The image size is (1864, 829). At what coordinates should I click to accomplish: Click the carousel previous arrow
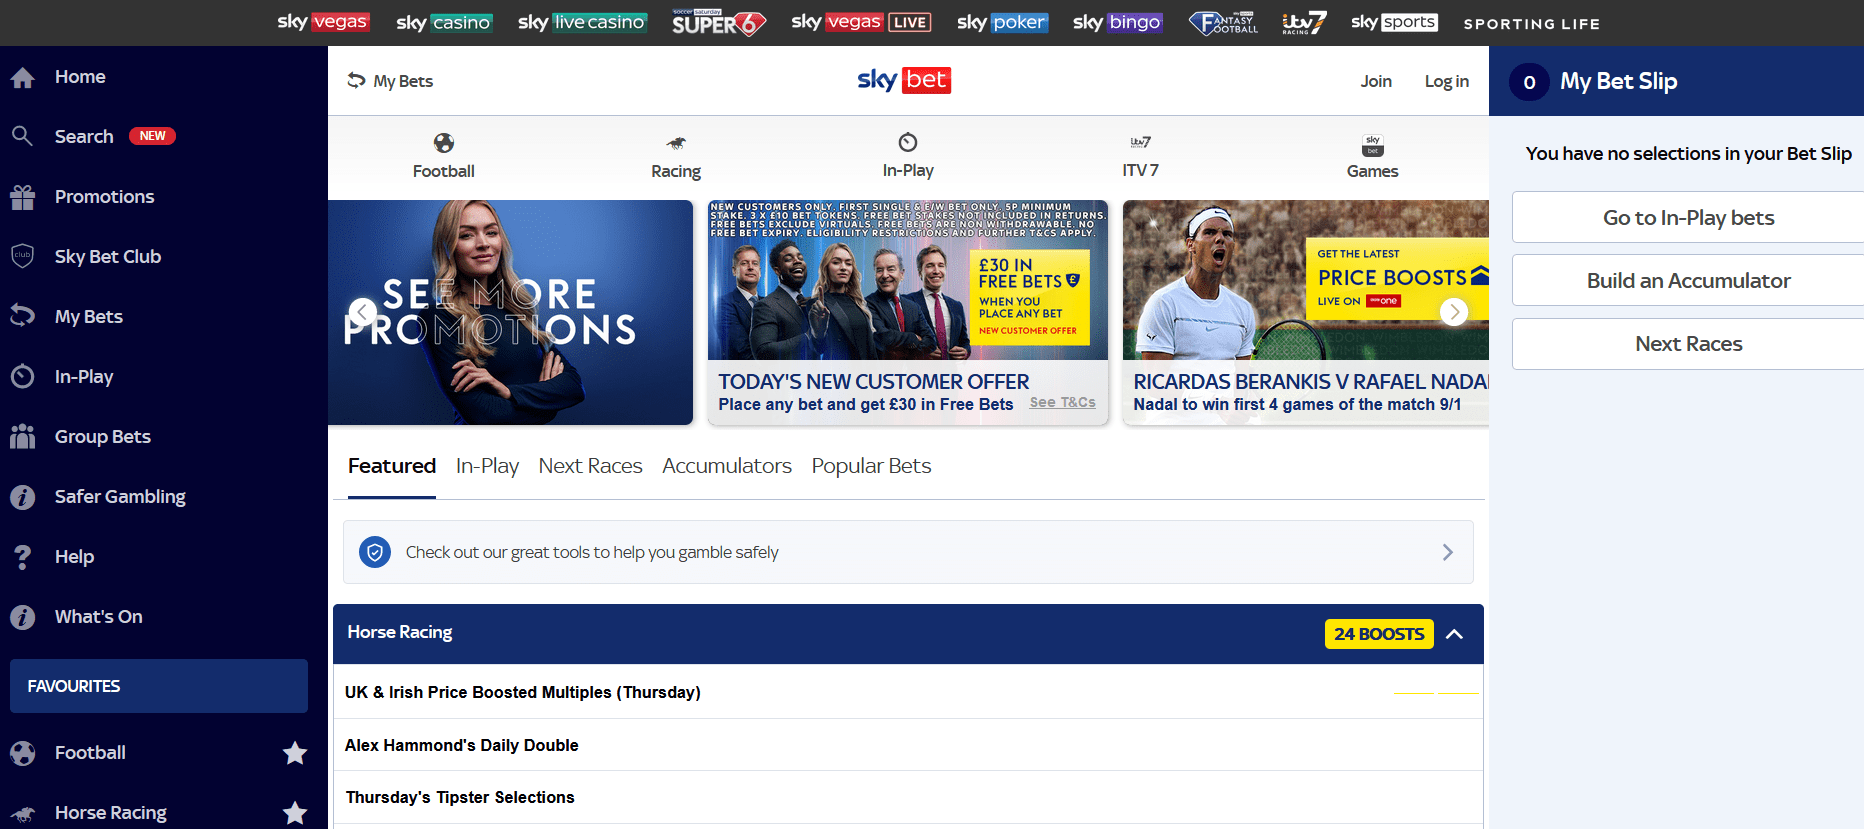(363, 312)
